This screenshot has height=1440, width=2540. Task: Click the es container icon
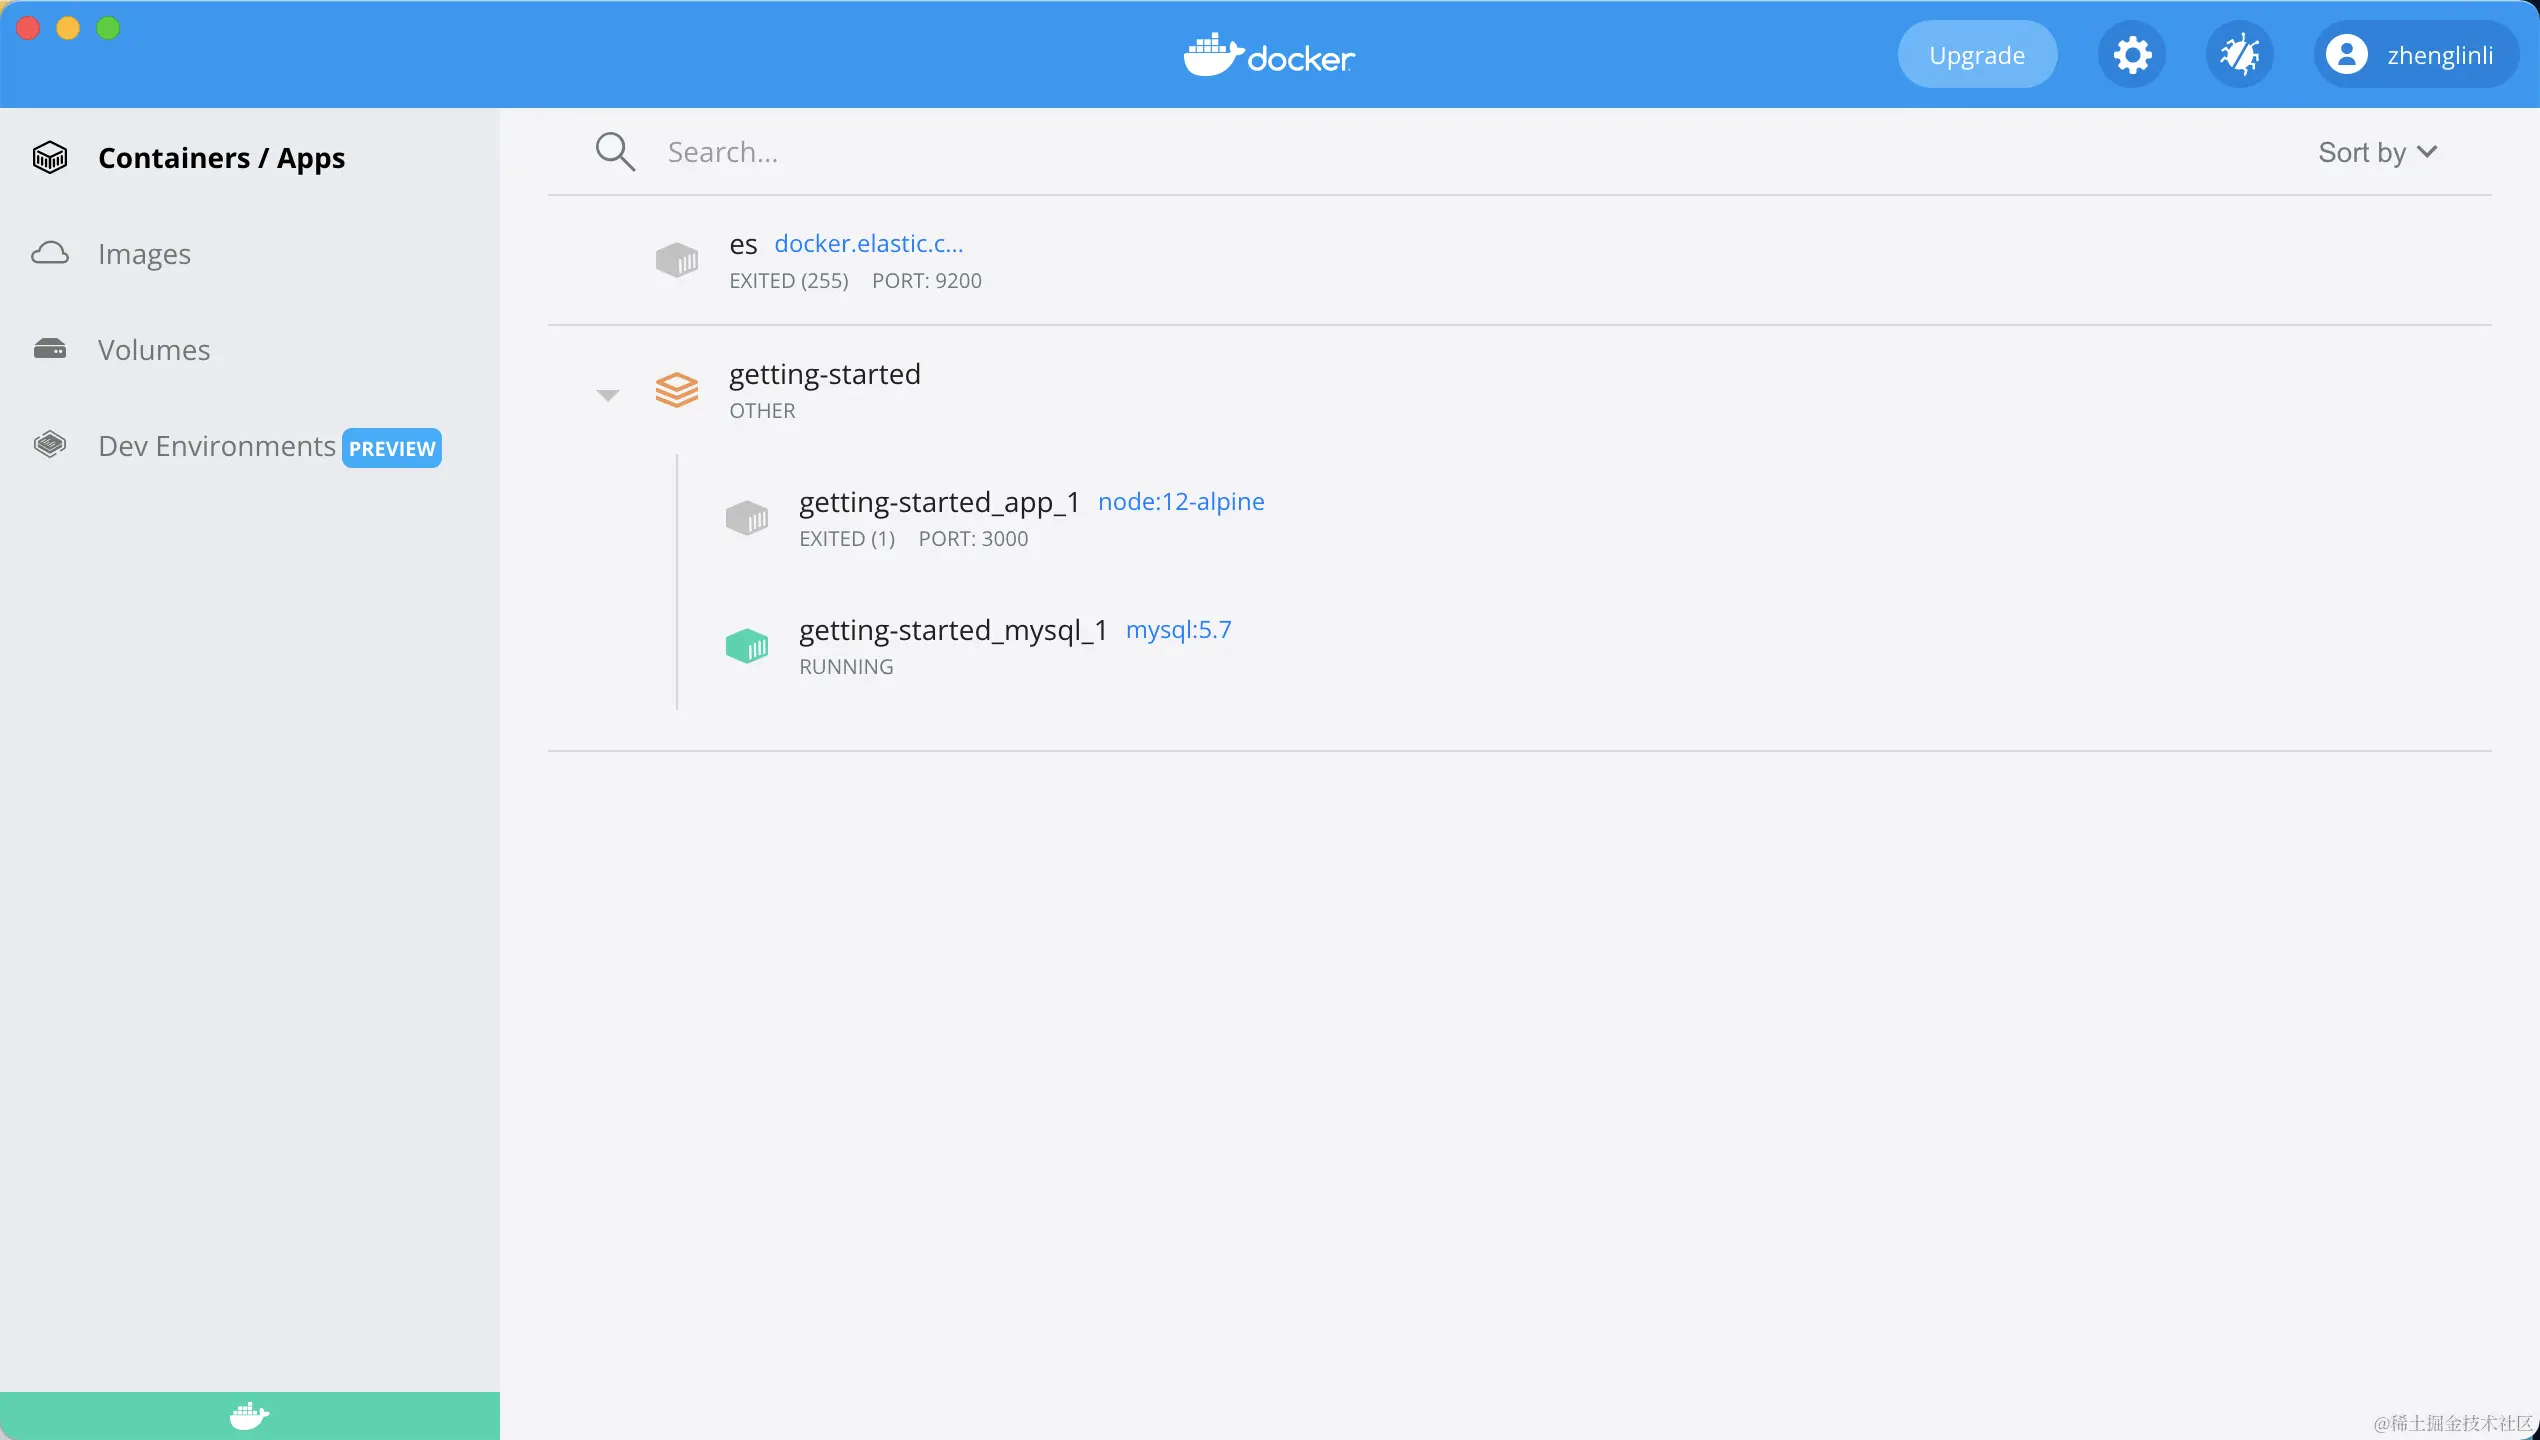[677, 260]
